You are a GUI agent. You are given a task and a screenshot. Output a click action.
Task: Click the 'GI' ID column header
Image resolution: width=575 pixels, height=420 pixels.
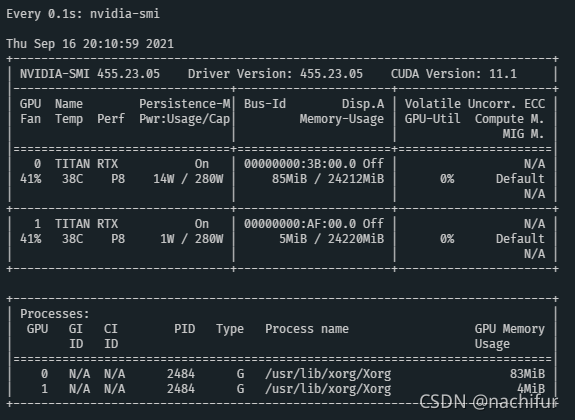pos(76,329)
